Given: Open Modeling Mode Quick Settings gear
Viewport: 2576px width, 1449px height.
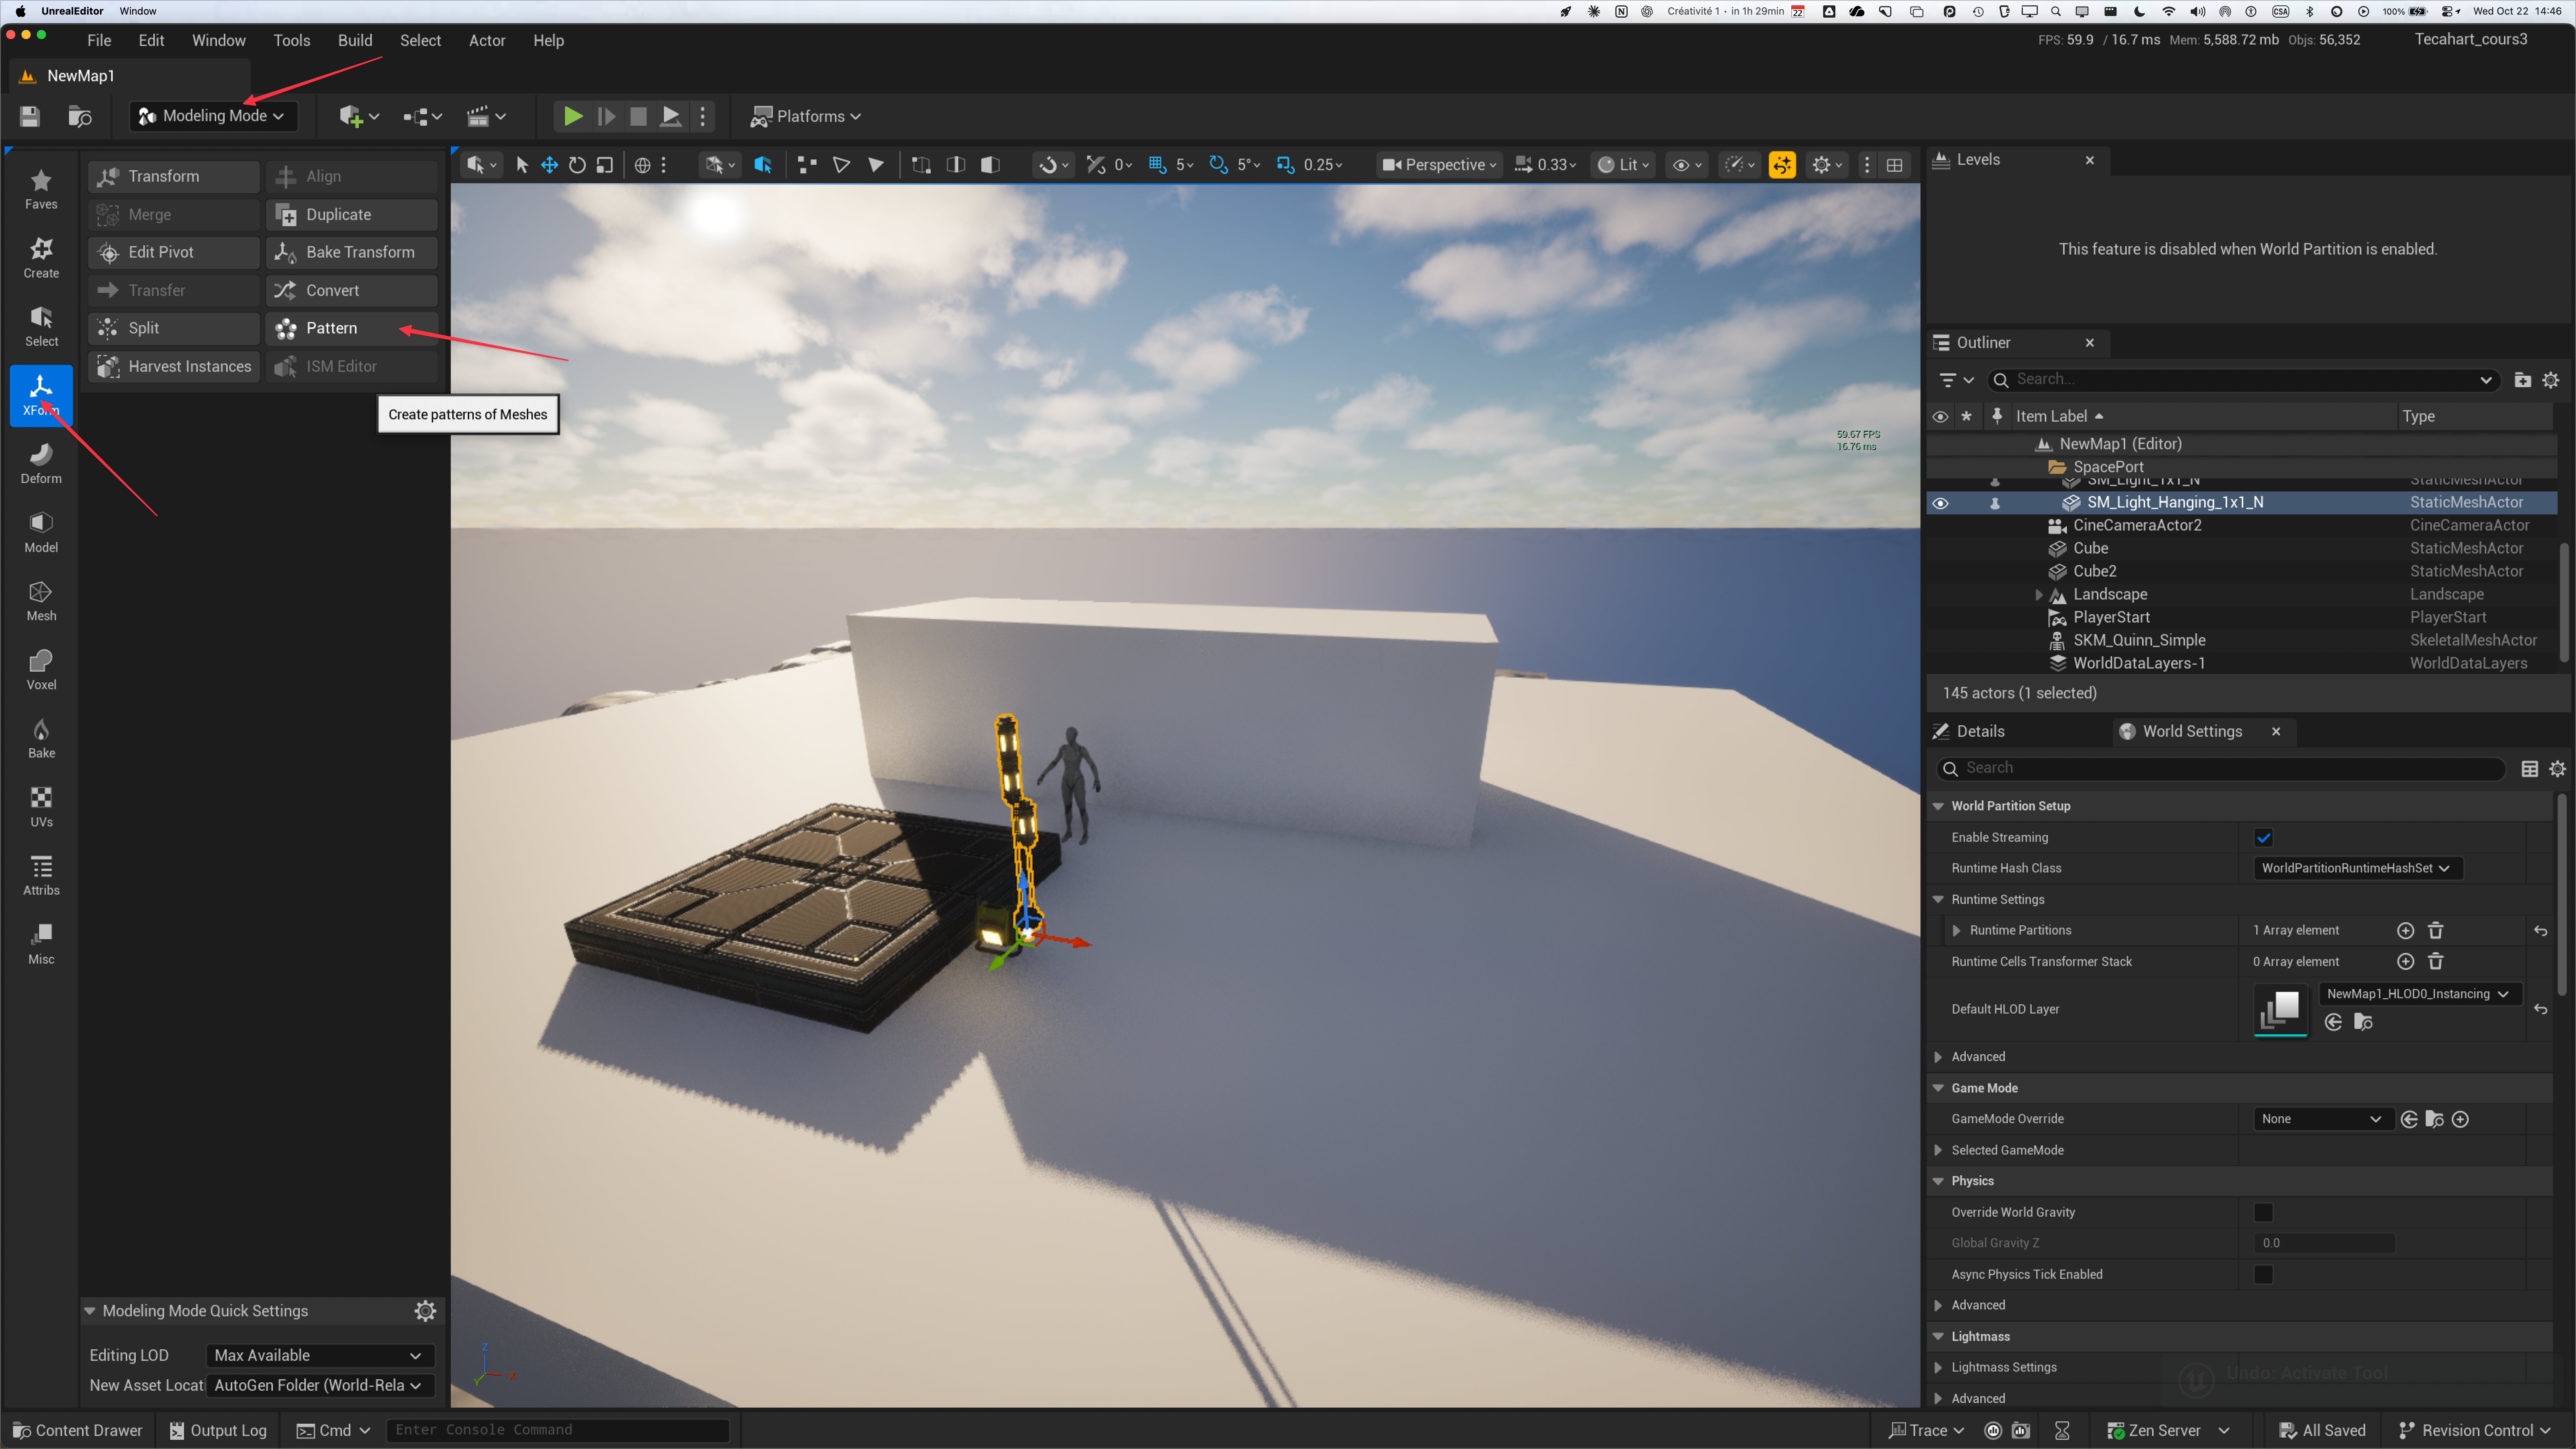Looking at the screenshot, I should pos(425,1311).
